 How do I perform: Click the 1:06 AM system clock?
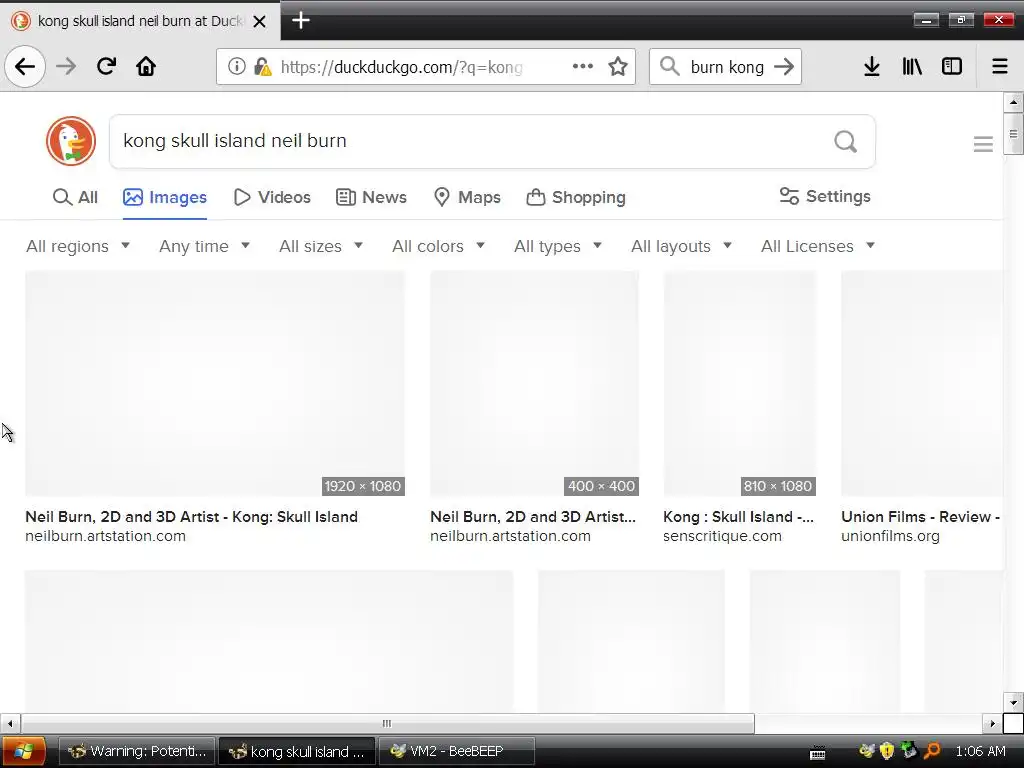980,751
